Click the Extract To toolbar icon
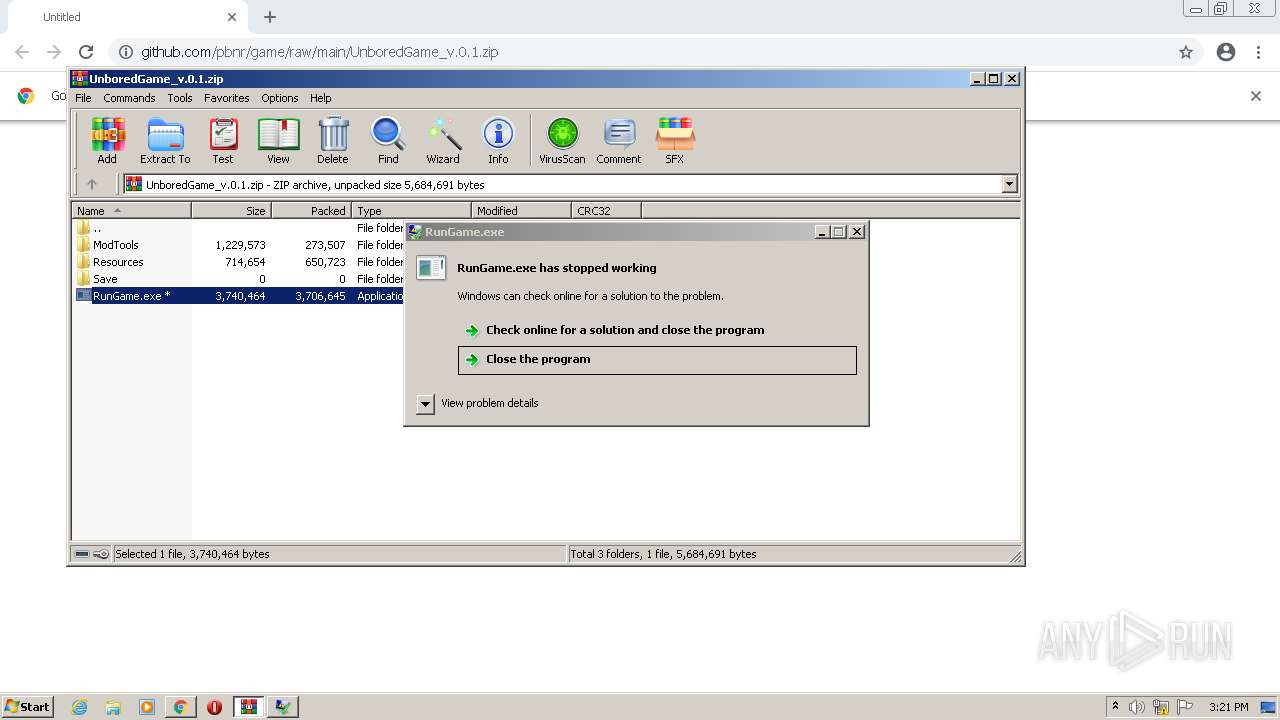The height and width of the screenshot is (720, 1280). 165,141
